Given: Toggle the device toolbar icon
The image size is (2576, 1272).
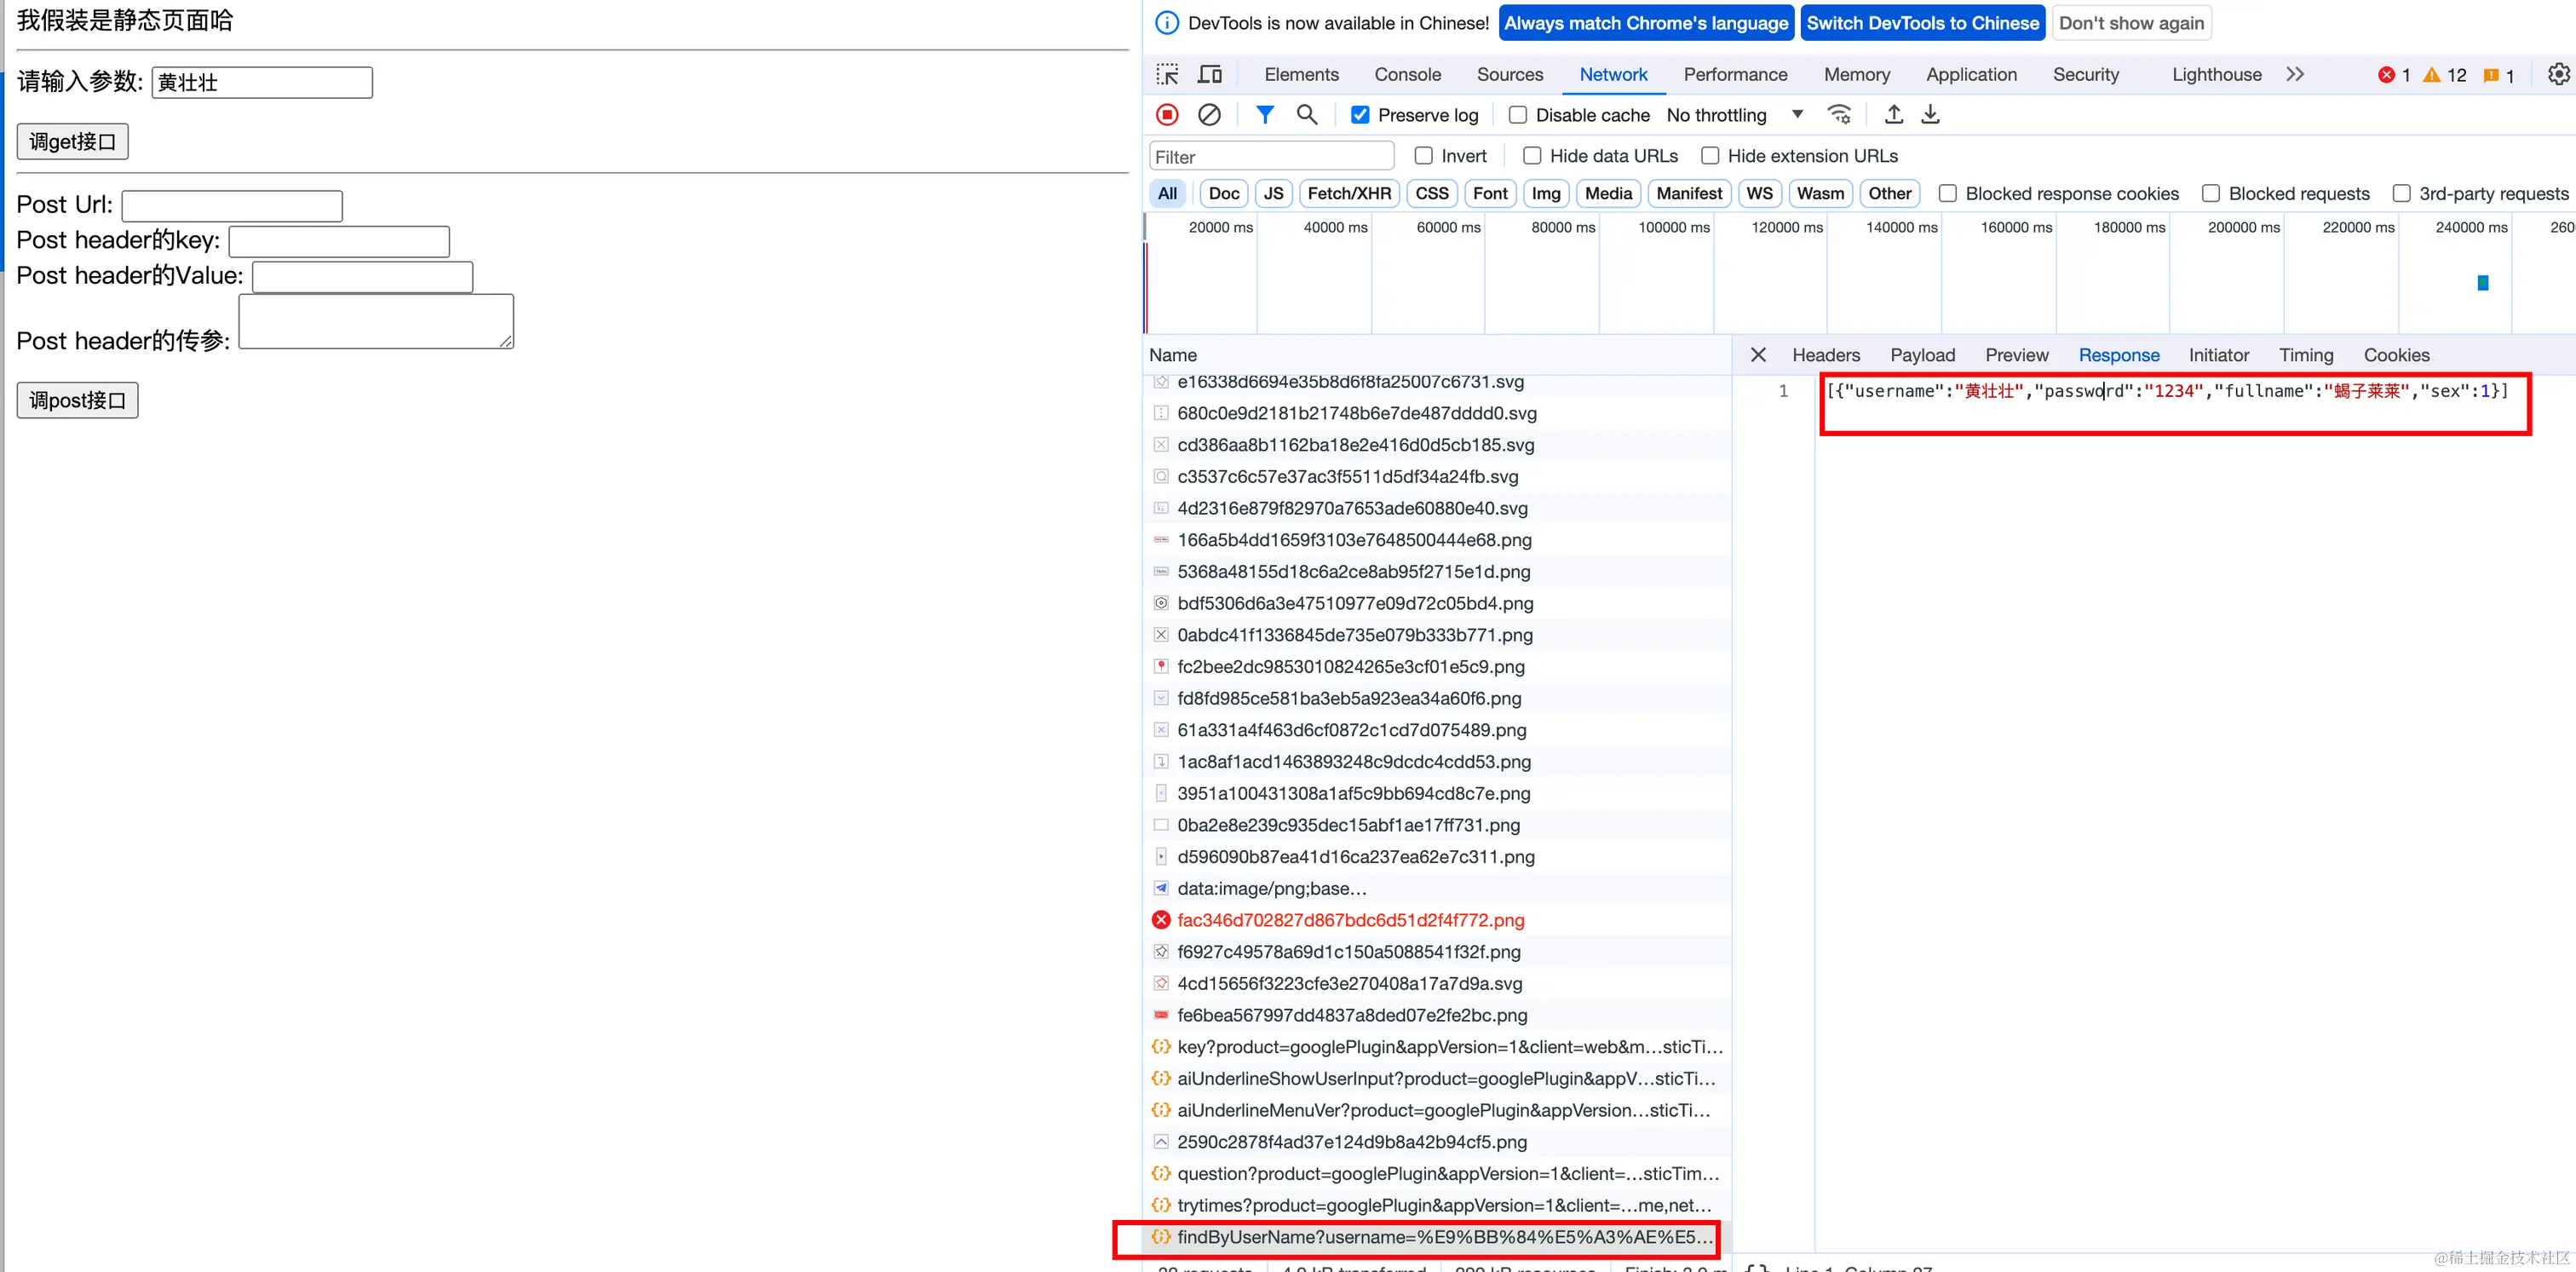Looking at the screenshot, I should [x=1210, y=74].
